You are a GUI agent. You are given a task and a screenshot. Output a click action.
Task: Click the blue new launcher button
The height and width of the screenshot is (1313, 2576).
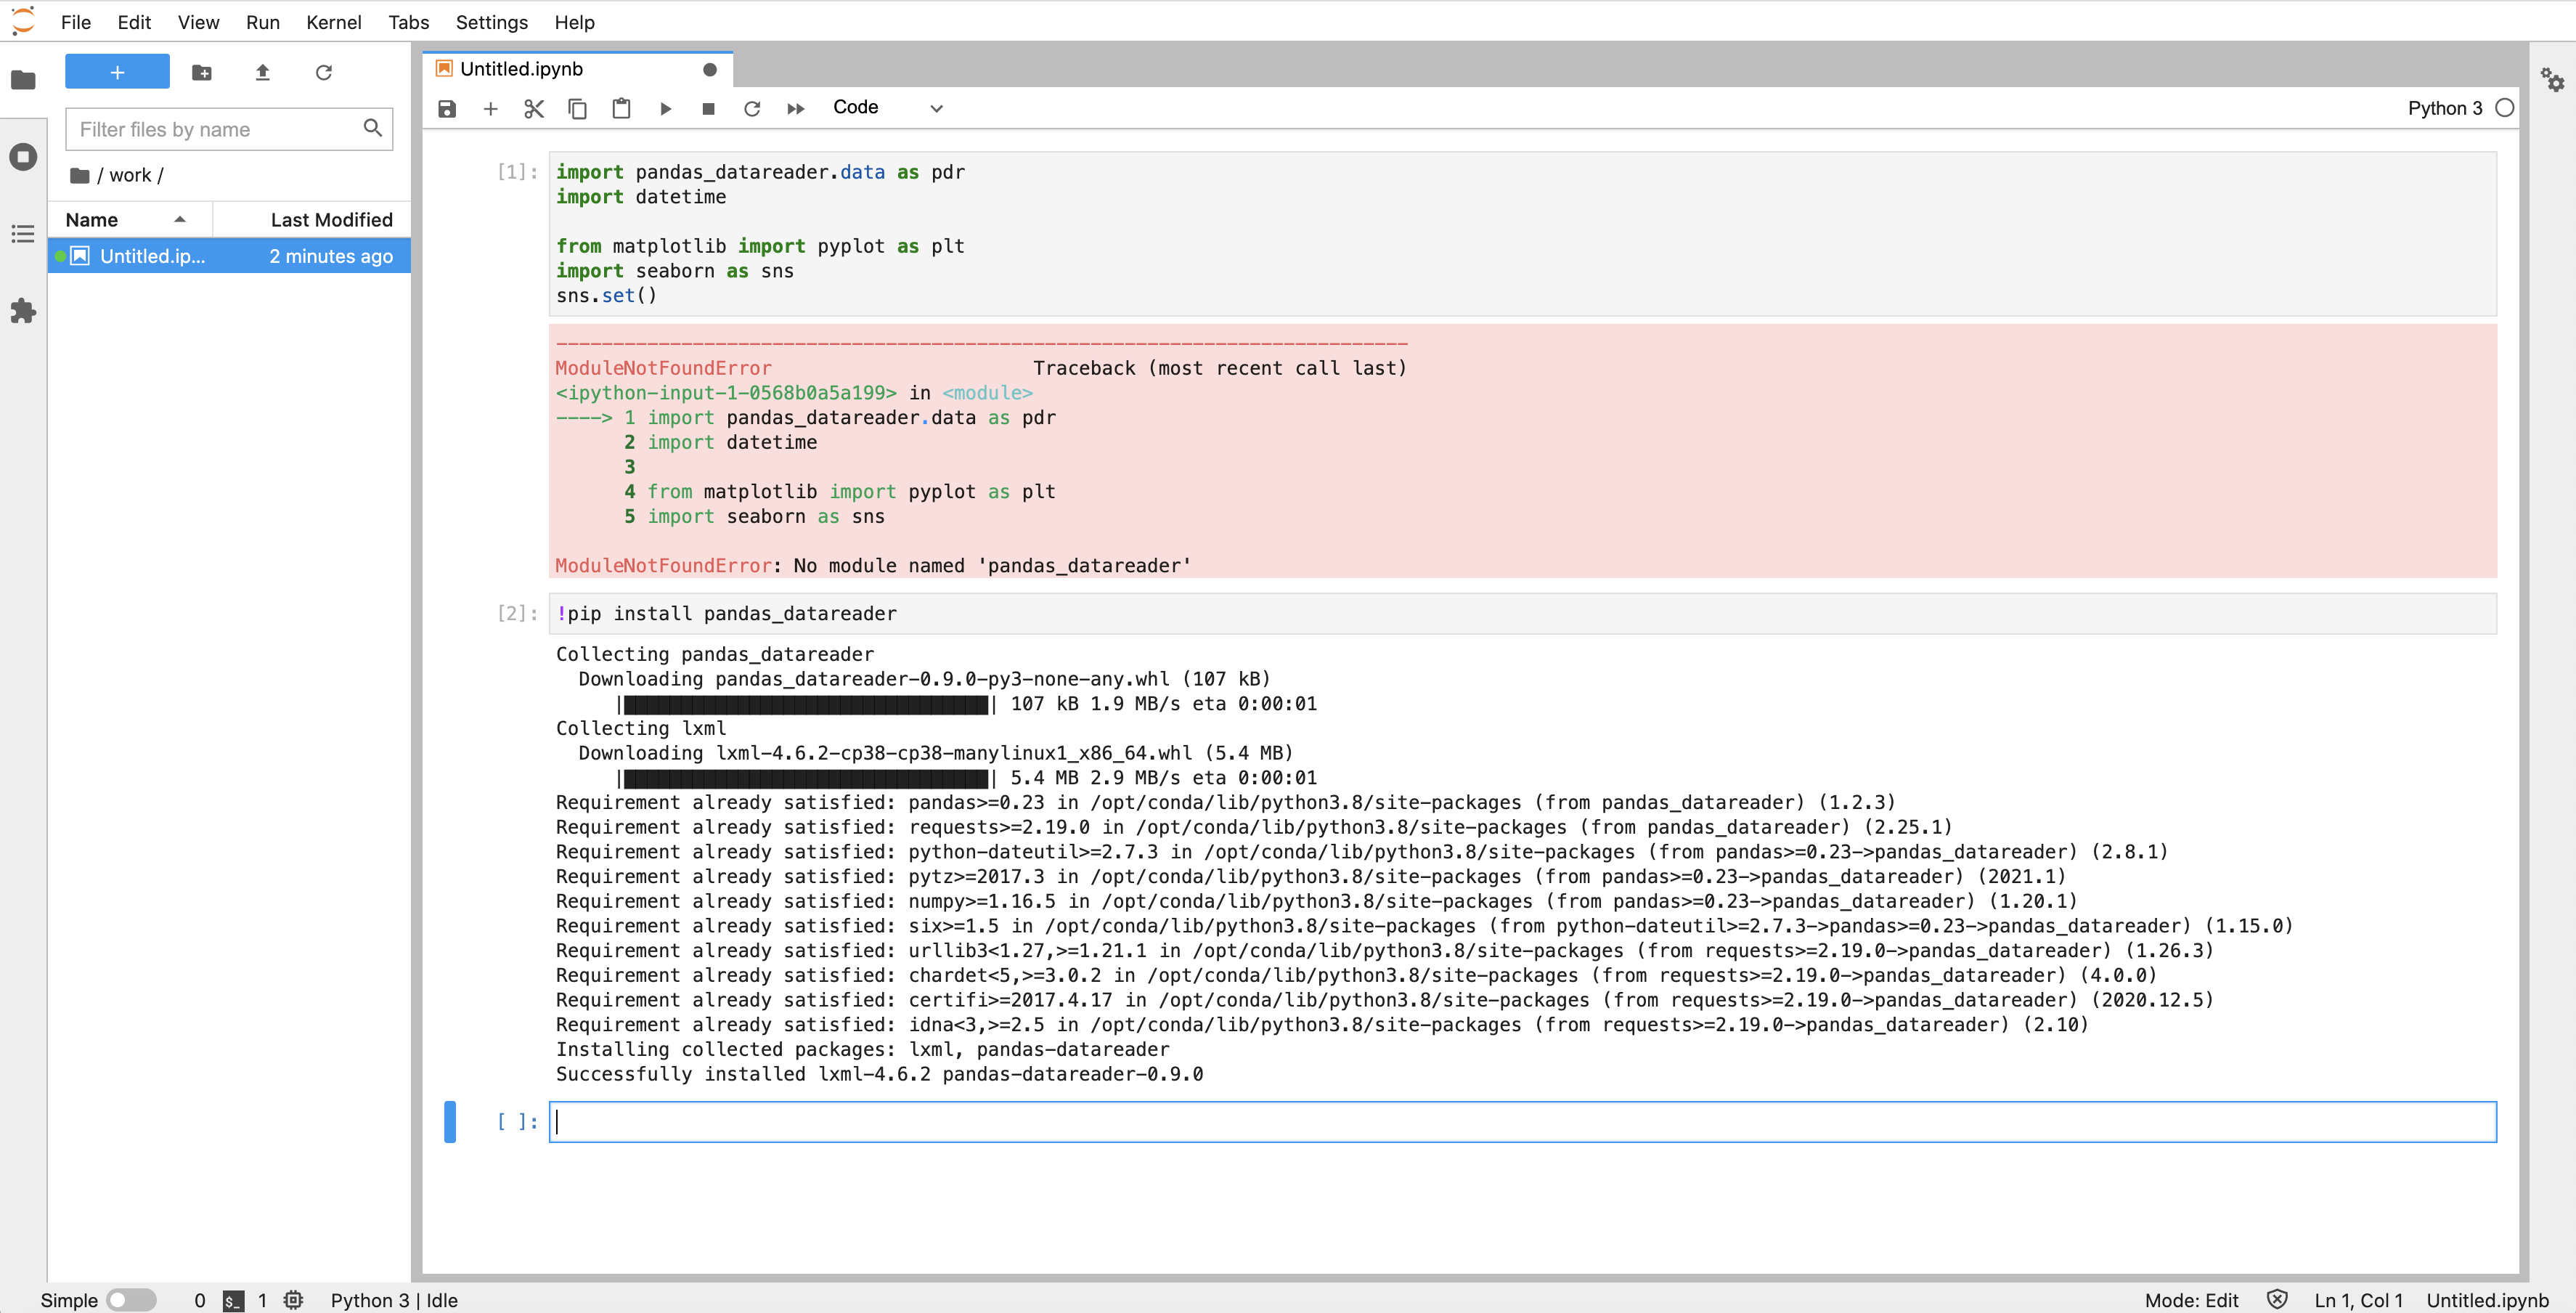(117, 72)
